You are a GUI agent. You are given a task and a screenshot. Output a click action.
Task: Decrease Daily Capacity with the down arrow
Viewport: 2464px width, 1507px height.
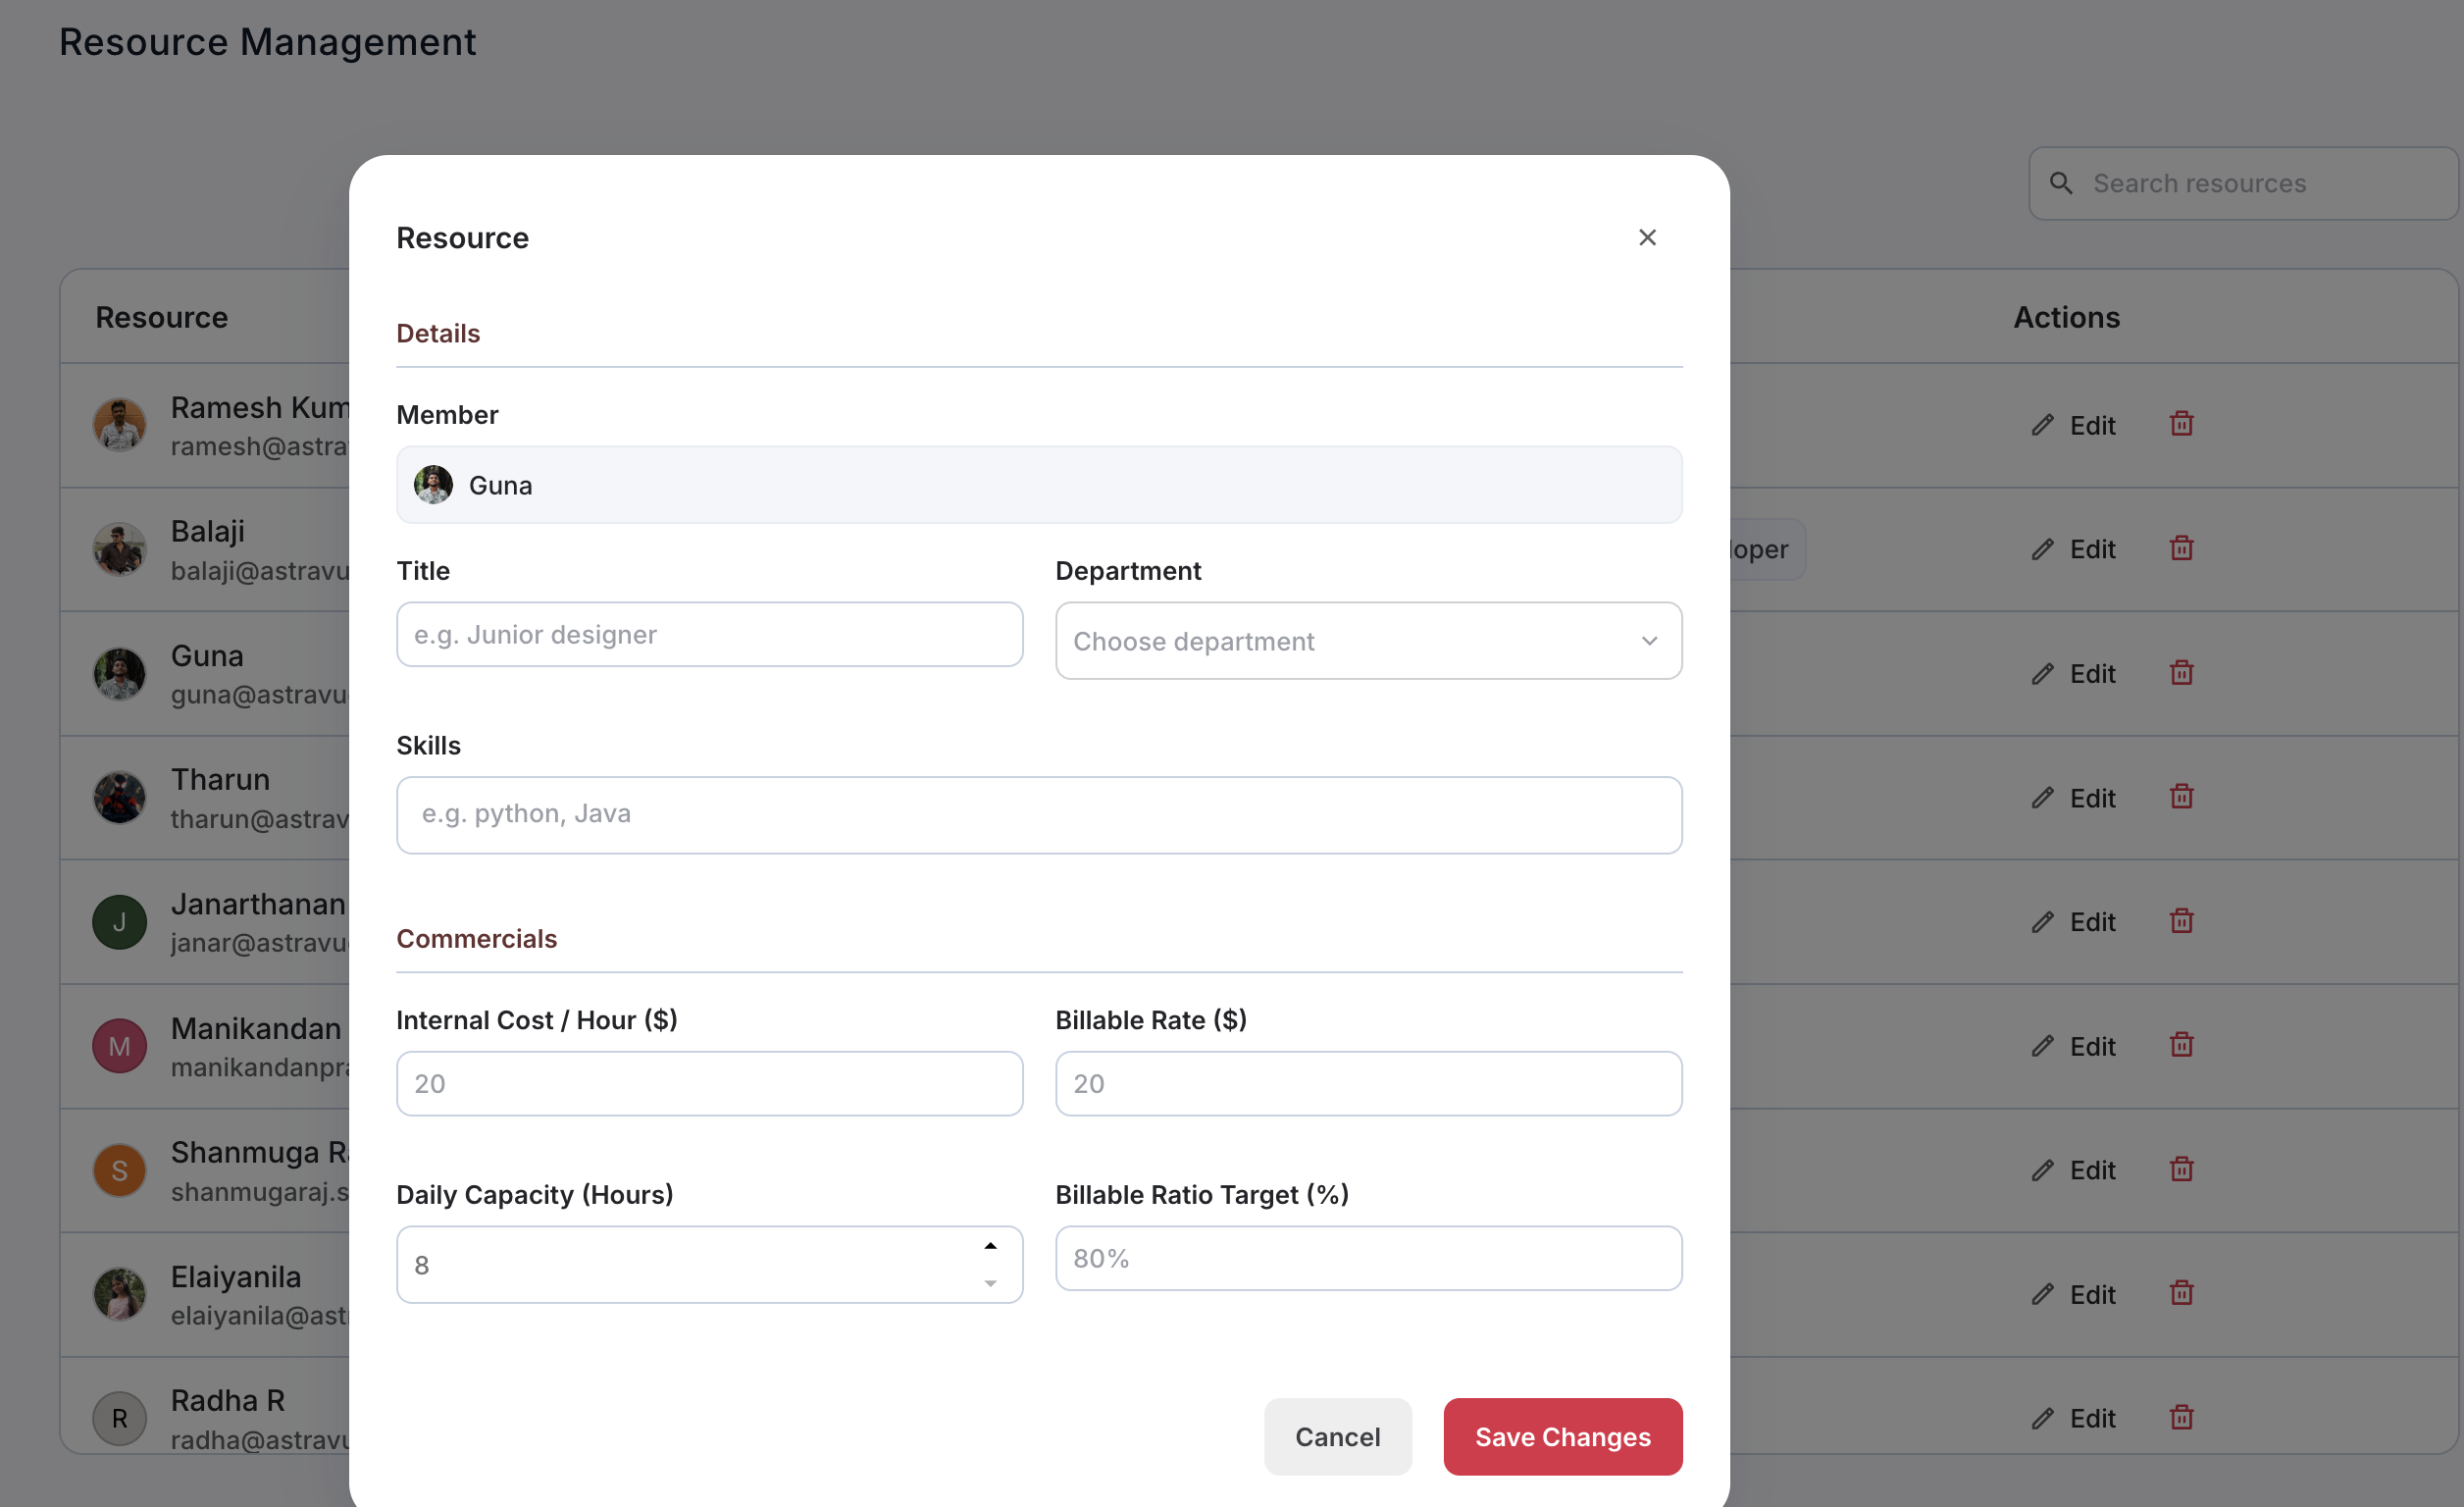[990, 1283]
